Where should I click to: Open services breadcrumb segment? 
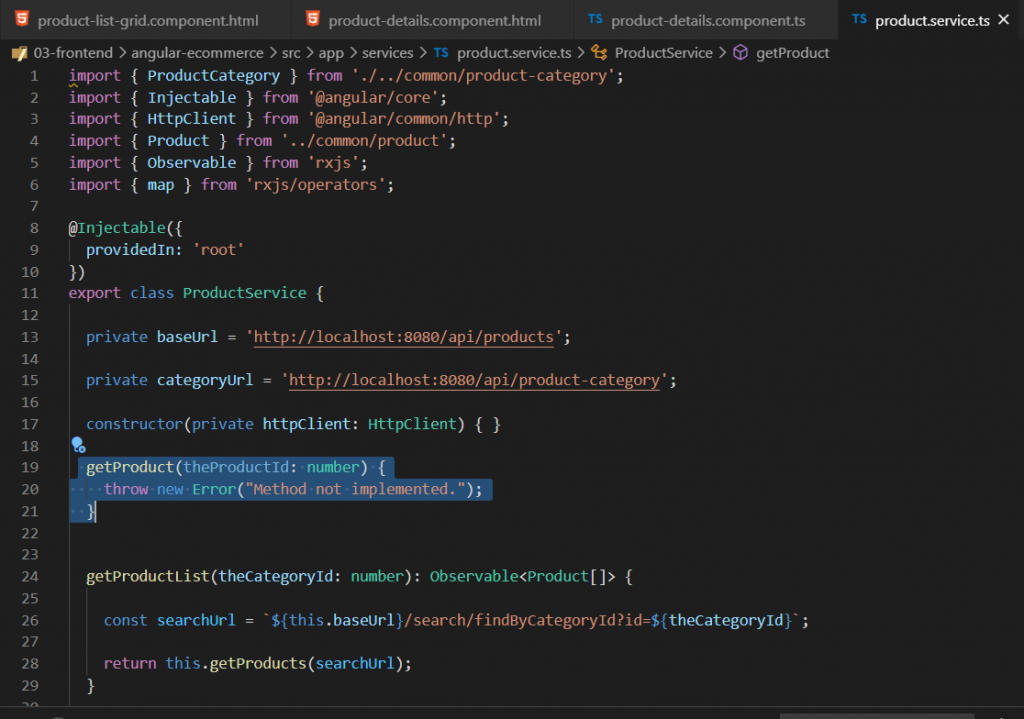(x=388, y=53)
